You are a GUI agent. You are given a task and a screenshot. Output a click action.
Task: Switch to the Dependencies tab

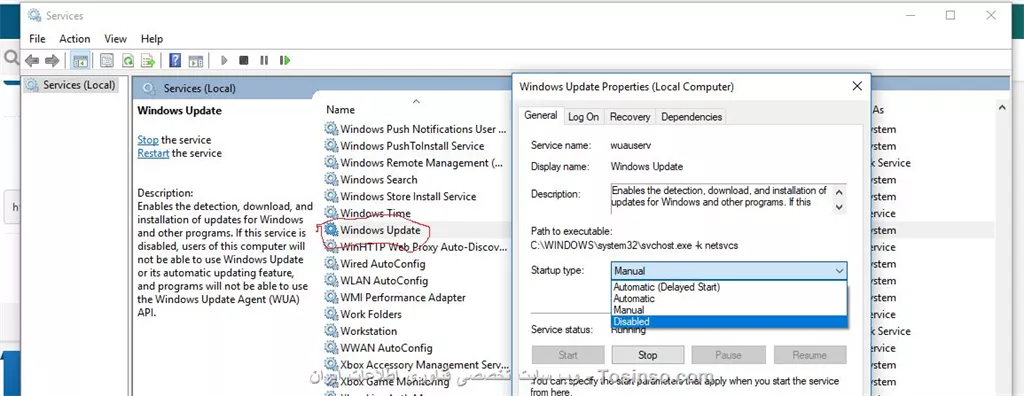[692, 117]
